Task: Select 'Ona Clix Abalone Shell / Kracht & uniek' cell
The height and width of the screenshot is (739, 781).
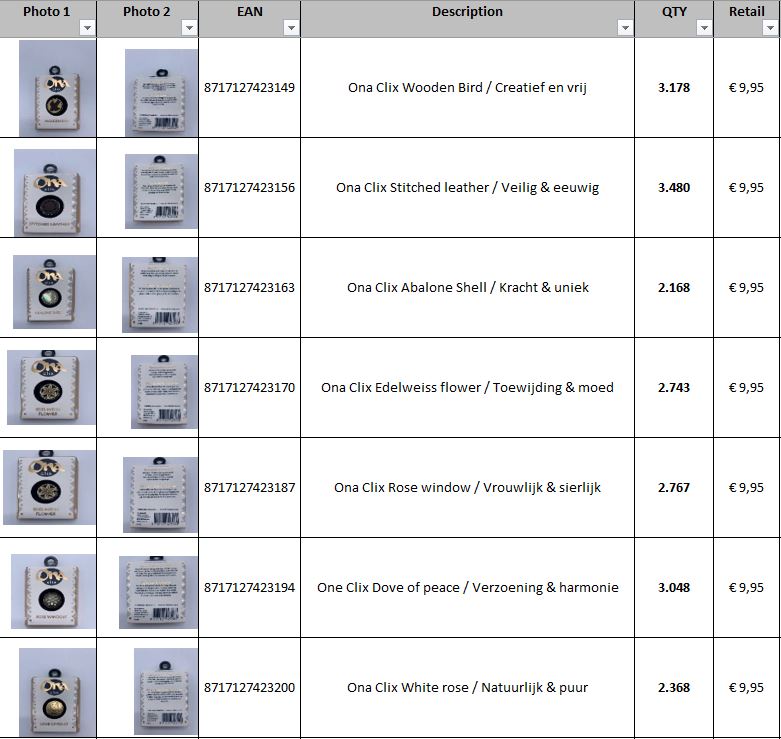Action: [x=467, y=288]
